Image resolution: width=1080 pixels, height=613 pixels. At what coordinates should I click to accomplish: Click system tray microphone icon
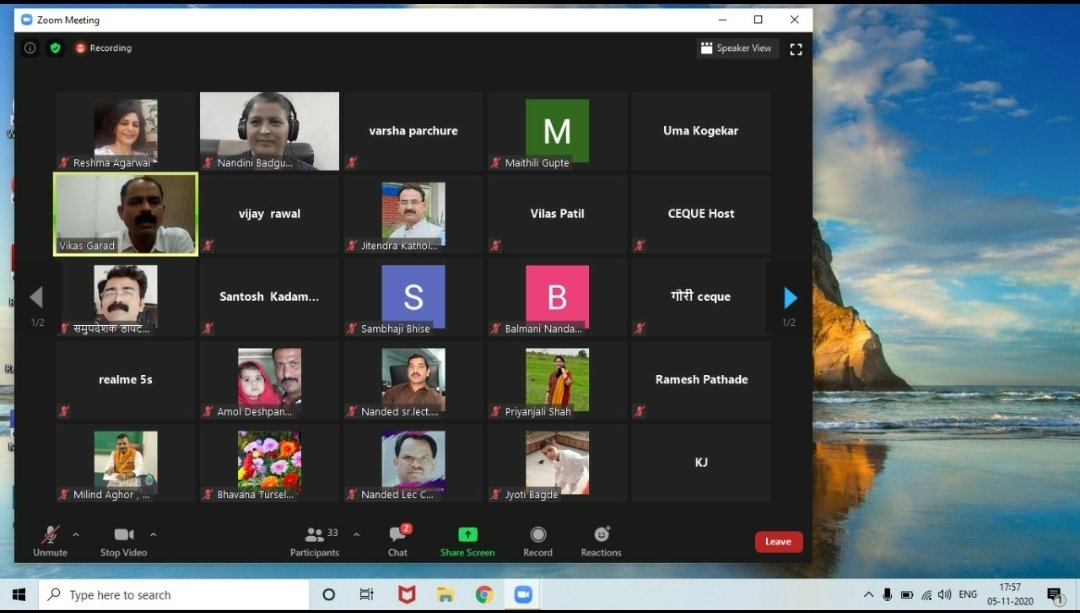pos(887,594)
